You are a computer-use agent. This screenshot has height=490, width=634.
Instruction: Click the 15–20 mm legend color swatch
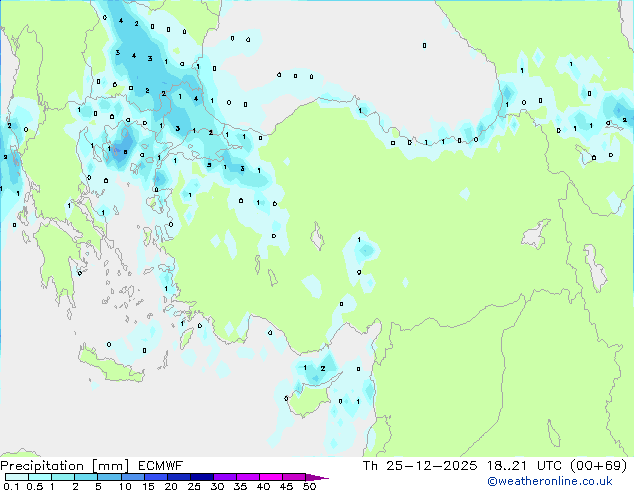pyautogui.click(x=155, y=477)
